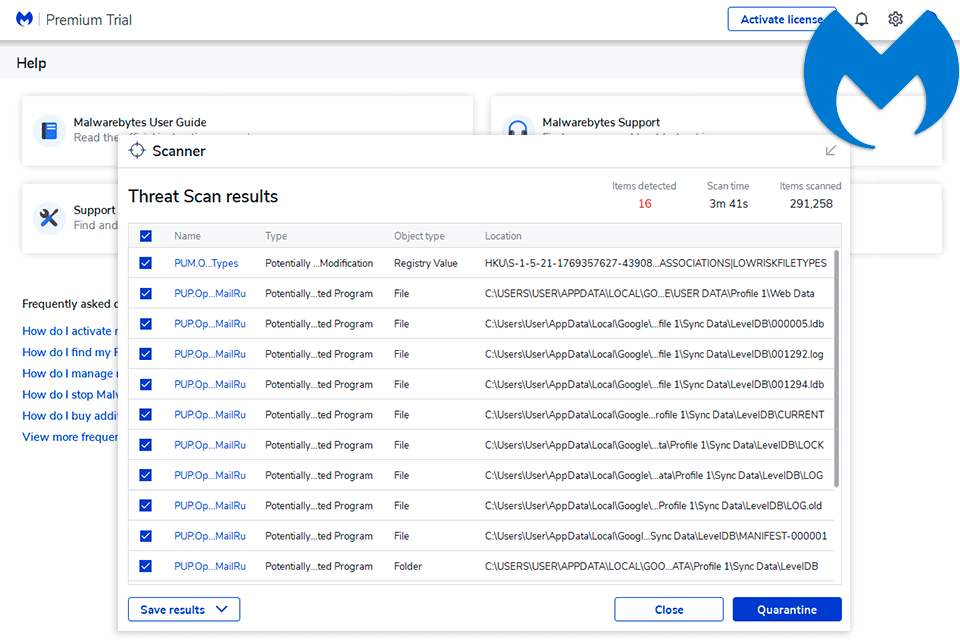Viewport: 960px width, 640px height.
Task: Click Activate license button
Action: [781, 19]
